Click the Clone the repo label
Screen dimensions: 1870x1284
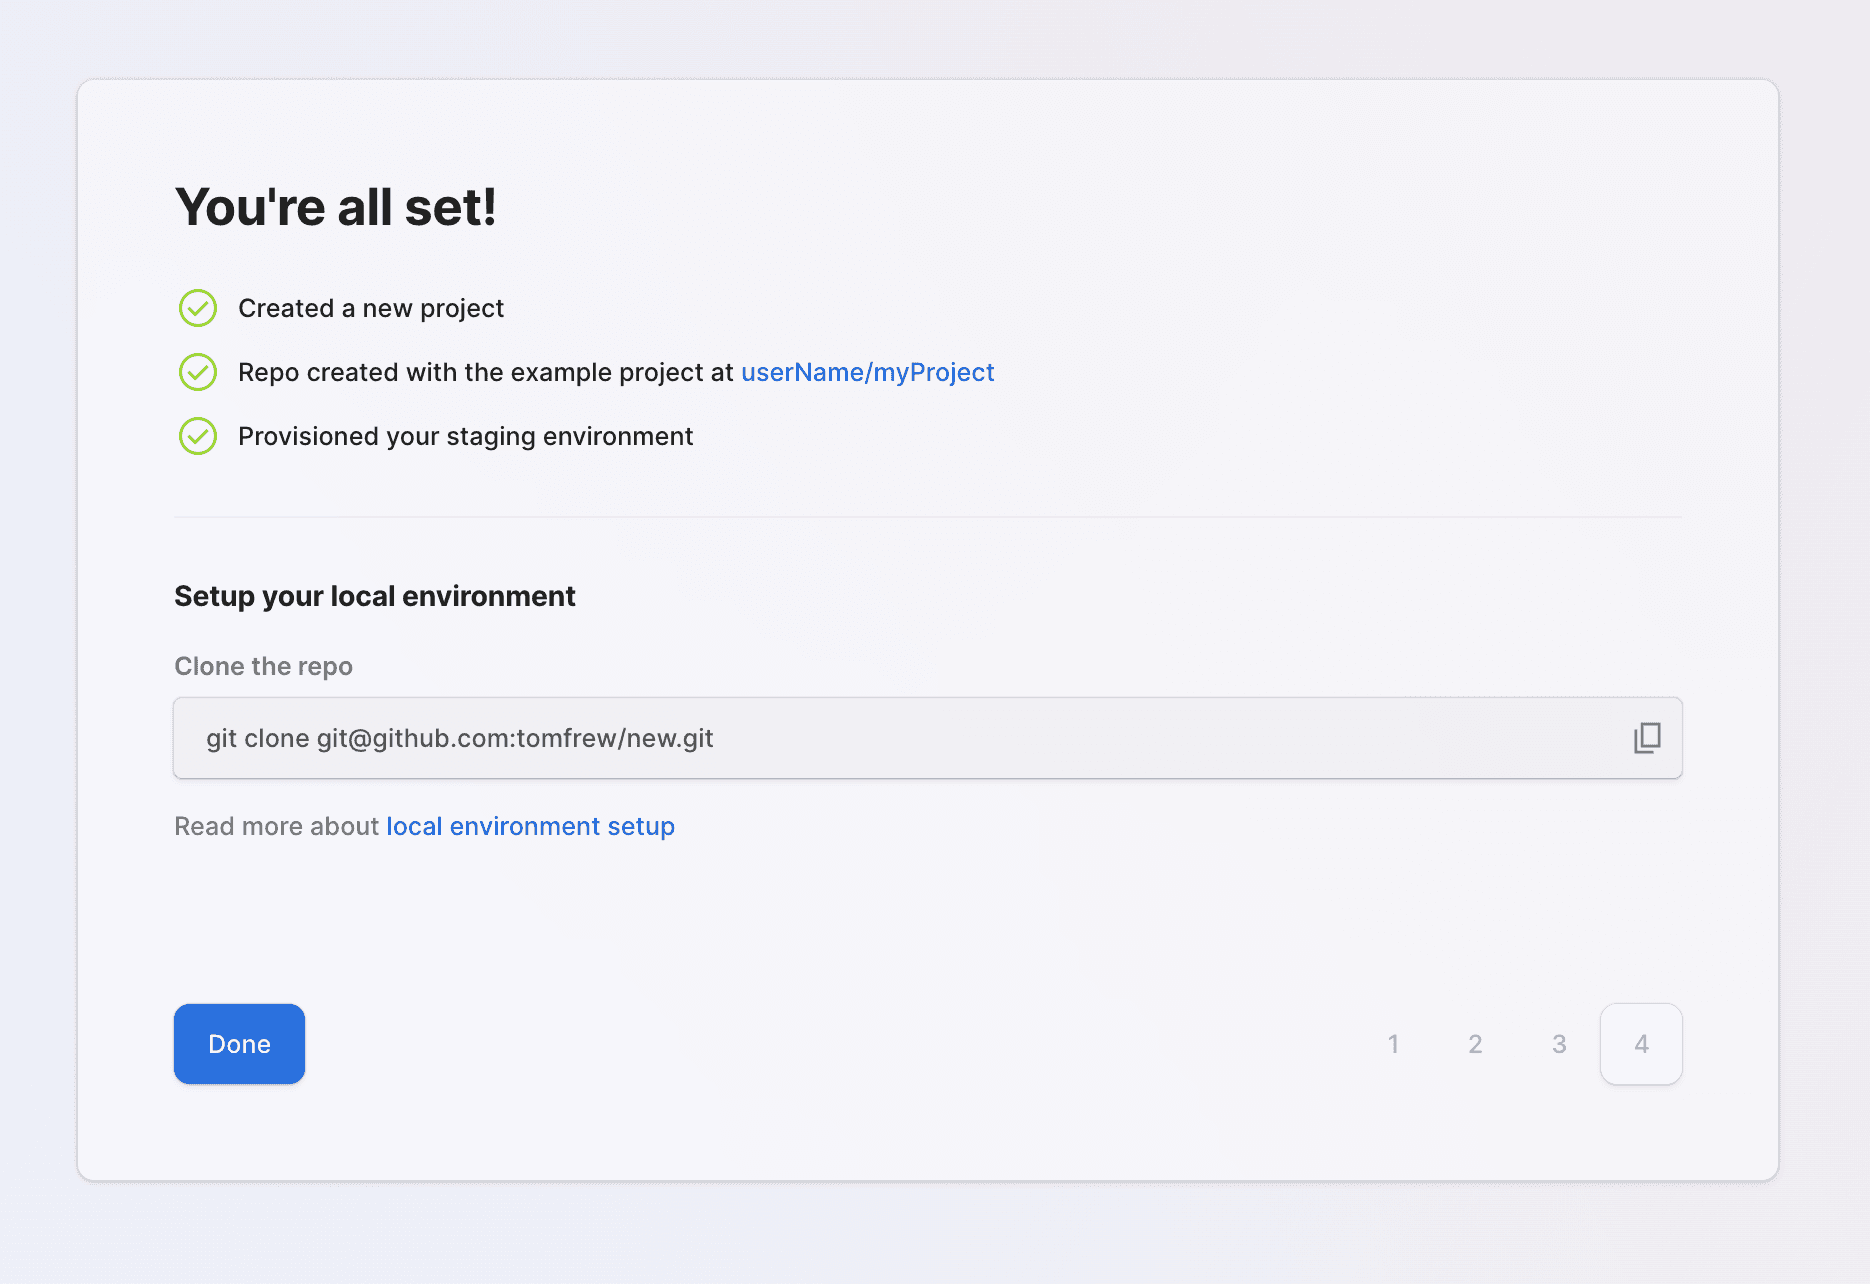(x=263, y=666)
